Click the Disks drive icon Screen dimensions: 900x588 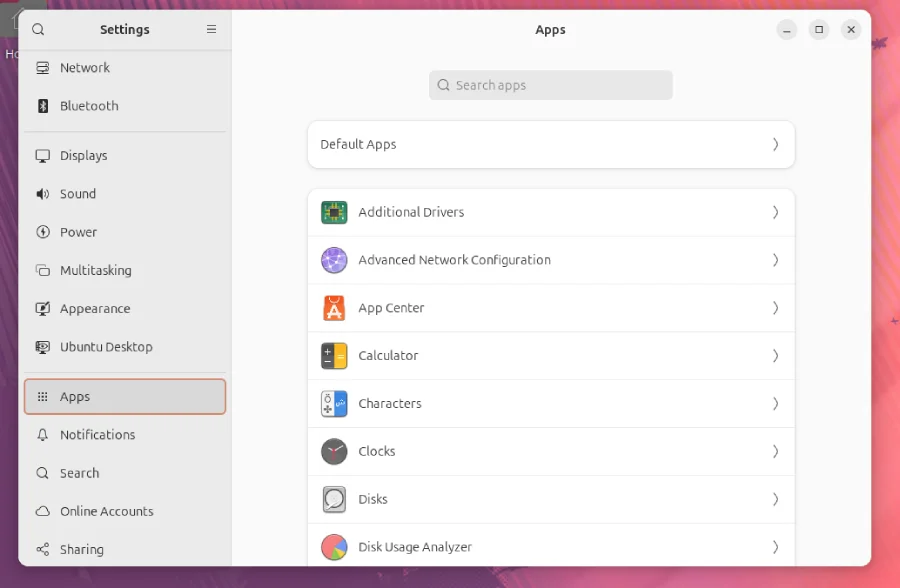[x=333, y=499]
